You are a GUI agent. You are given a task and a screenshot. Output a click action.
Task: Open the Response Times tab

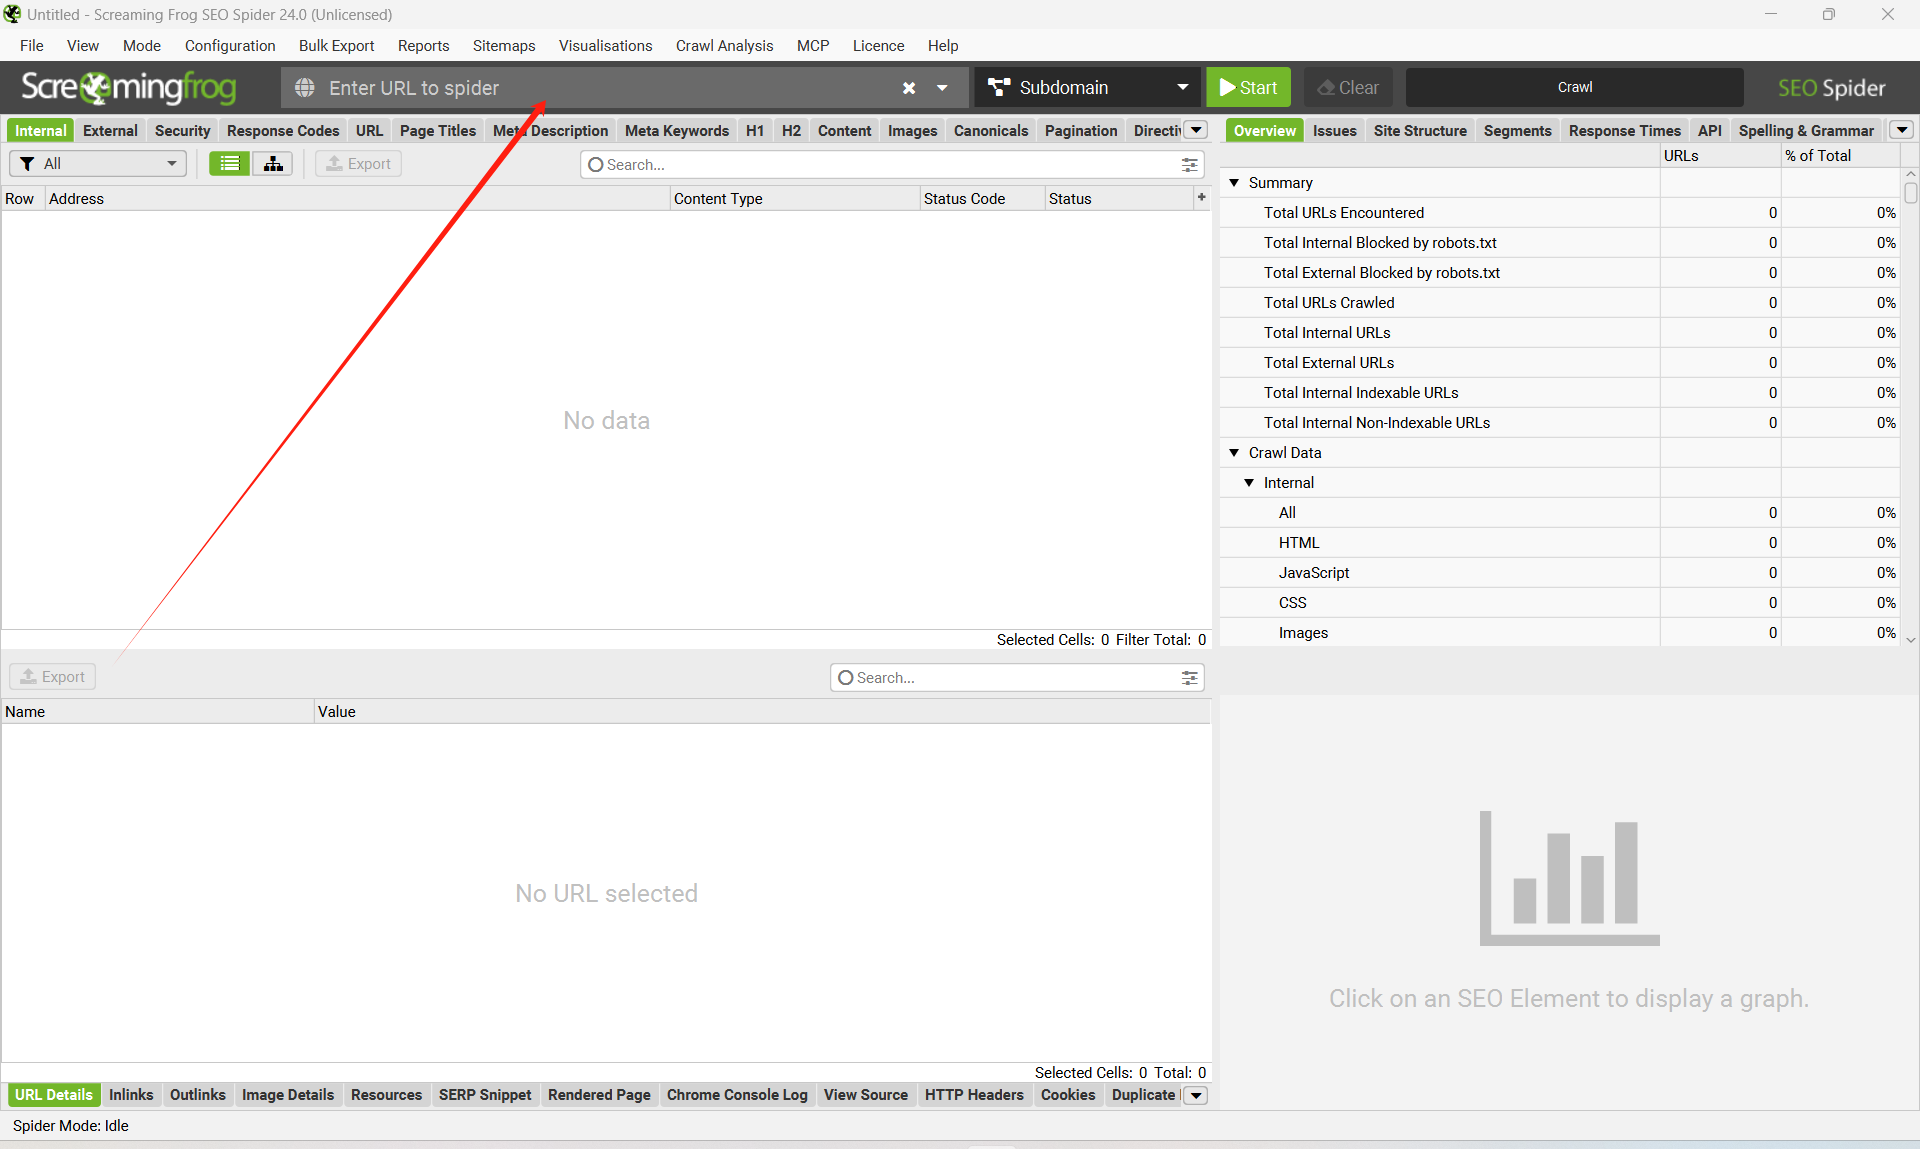click(1624, 131)
